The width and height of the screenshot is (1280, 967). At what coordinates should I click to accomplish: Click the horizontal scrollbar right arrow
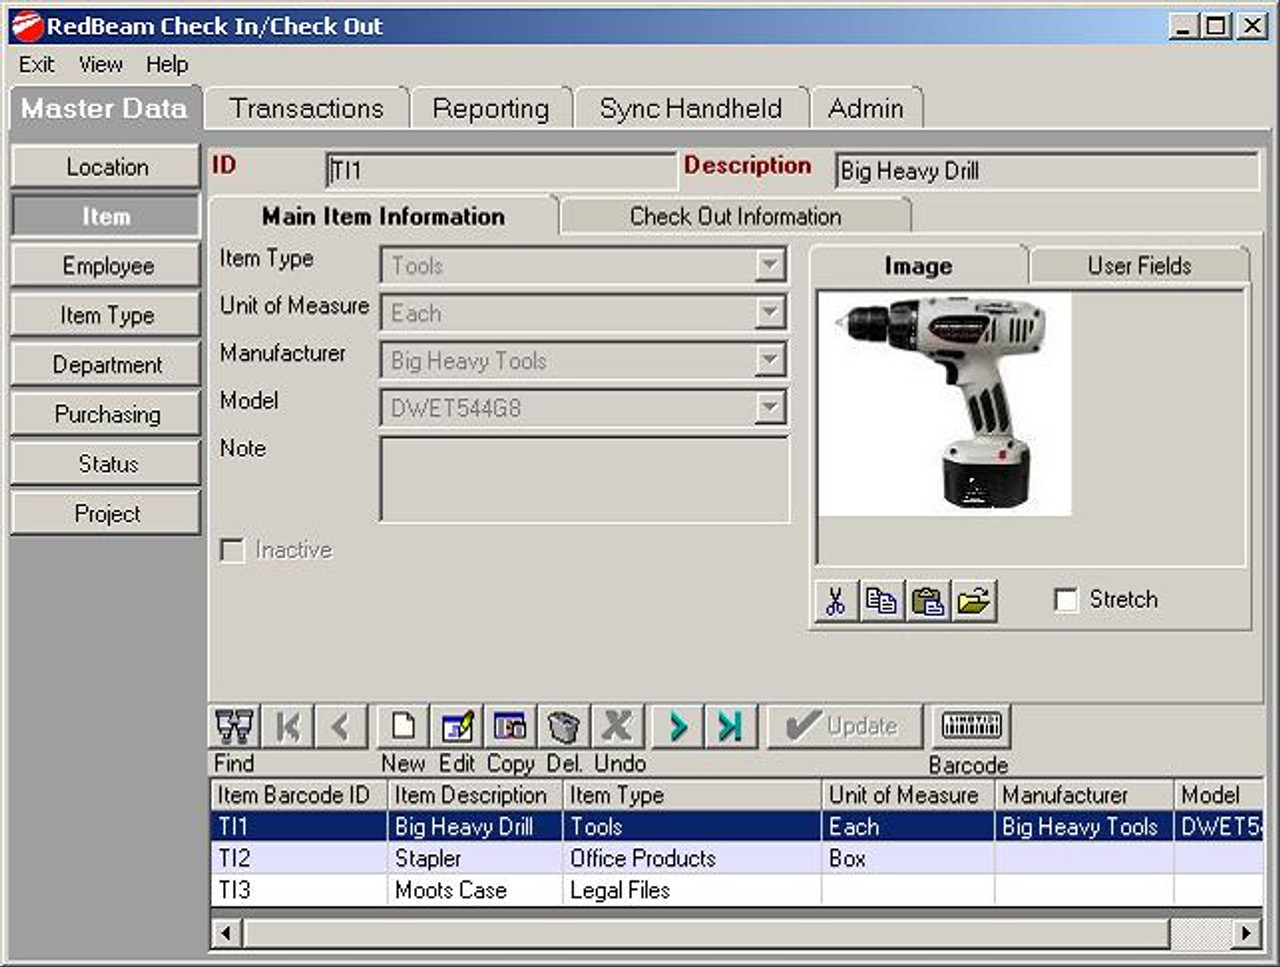click(x=1246, y=933)
